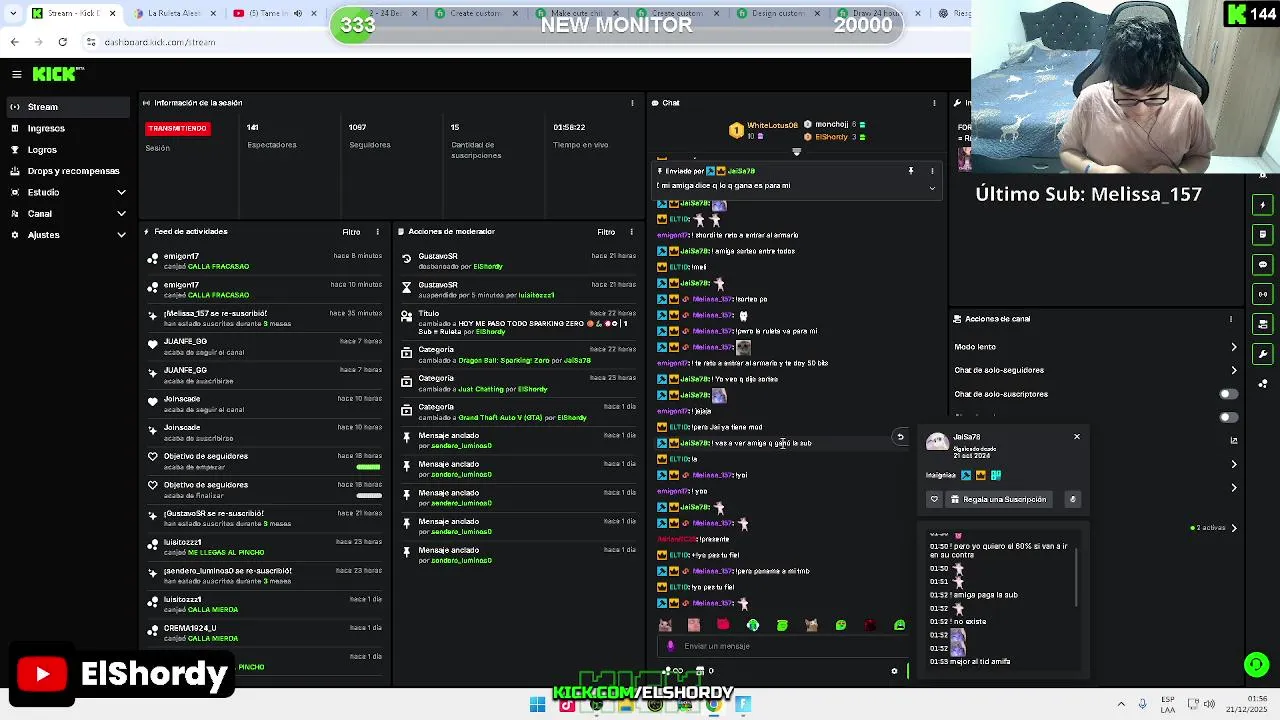Open Chat de solo-seguidores settings arrow

coord(1233,370)
